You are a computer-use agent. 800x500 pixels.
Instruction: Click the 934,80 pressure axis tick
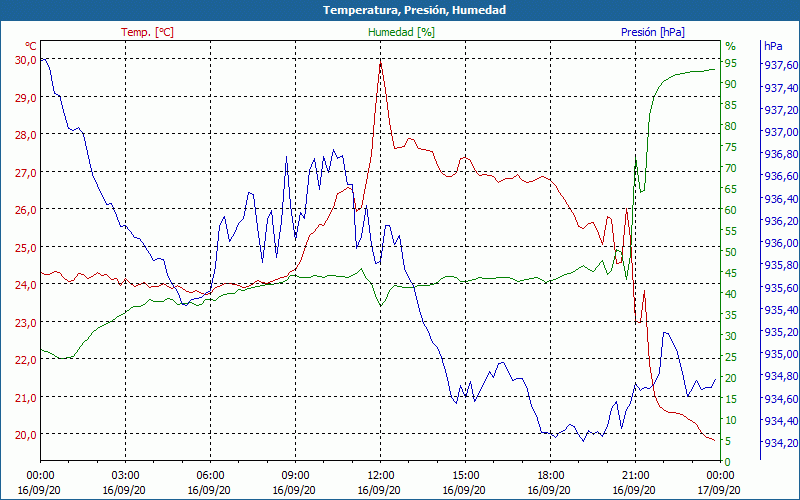[x=781, y=377]
